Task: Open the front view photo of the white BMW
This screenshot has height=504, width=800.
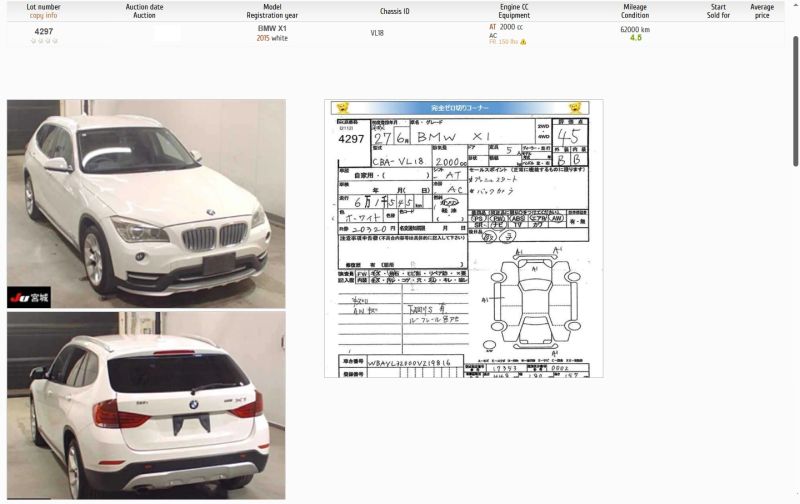Action: (146, 204)
